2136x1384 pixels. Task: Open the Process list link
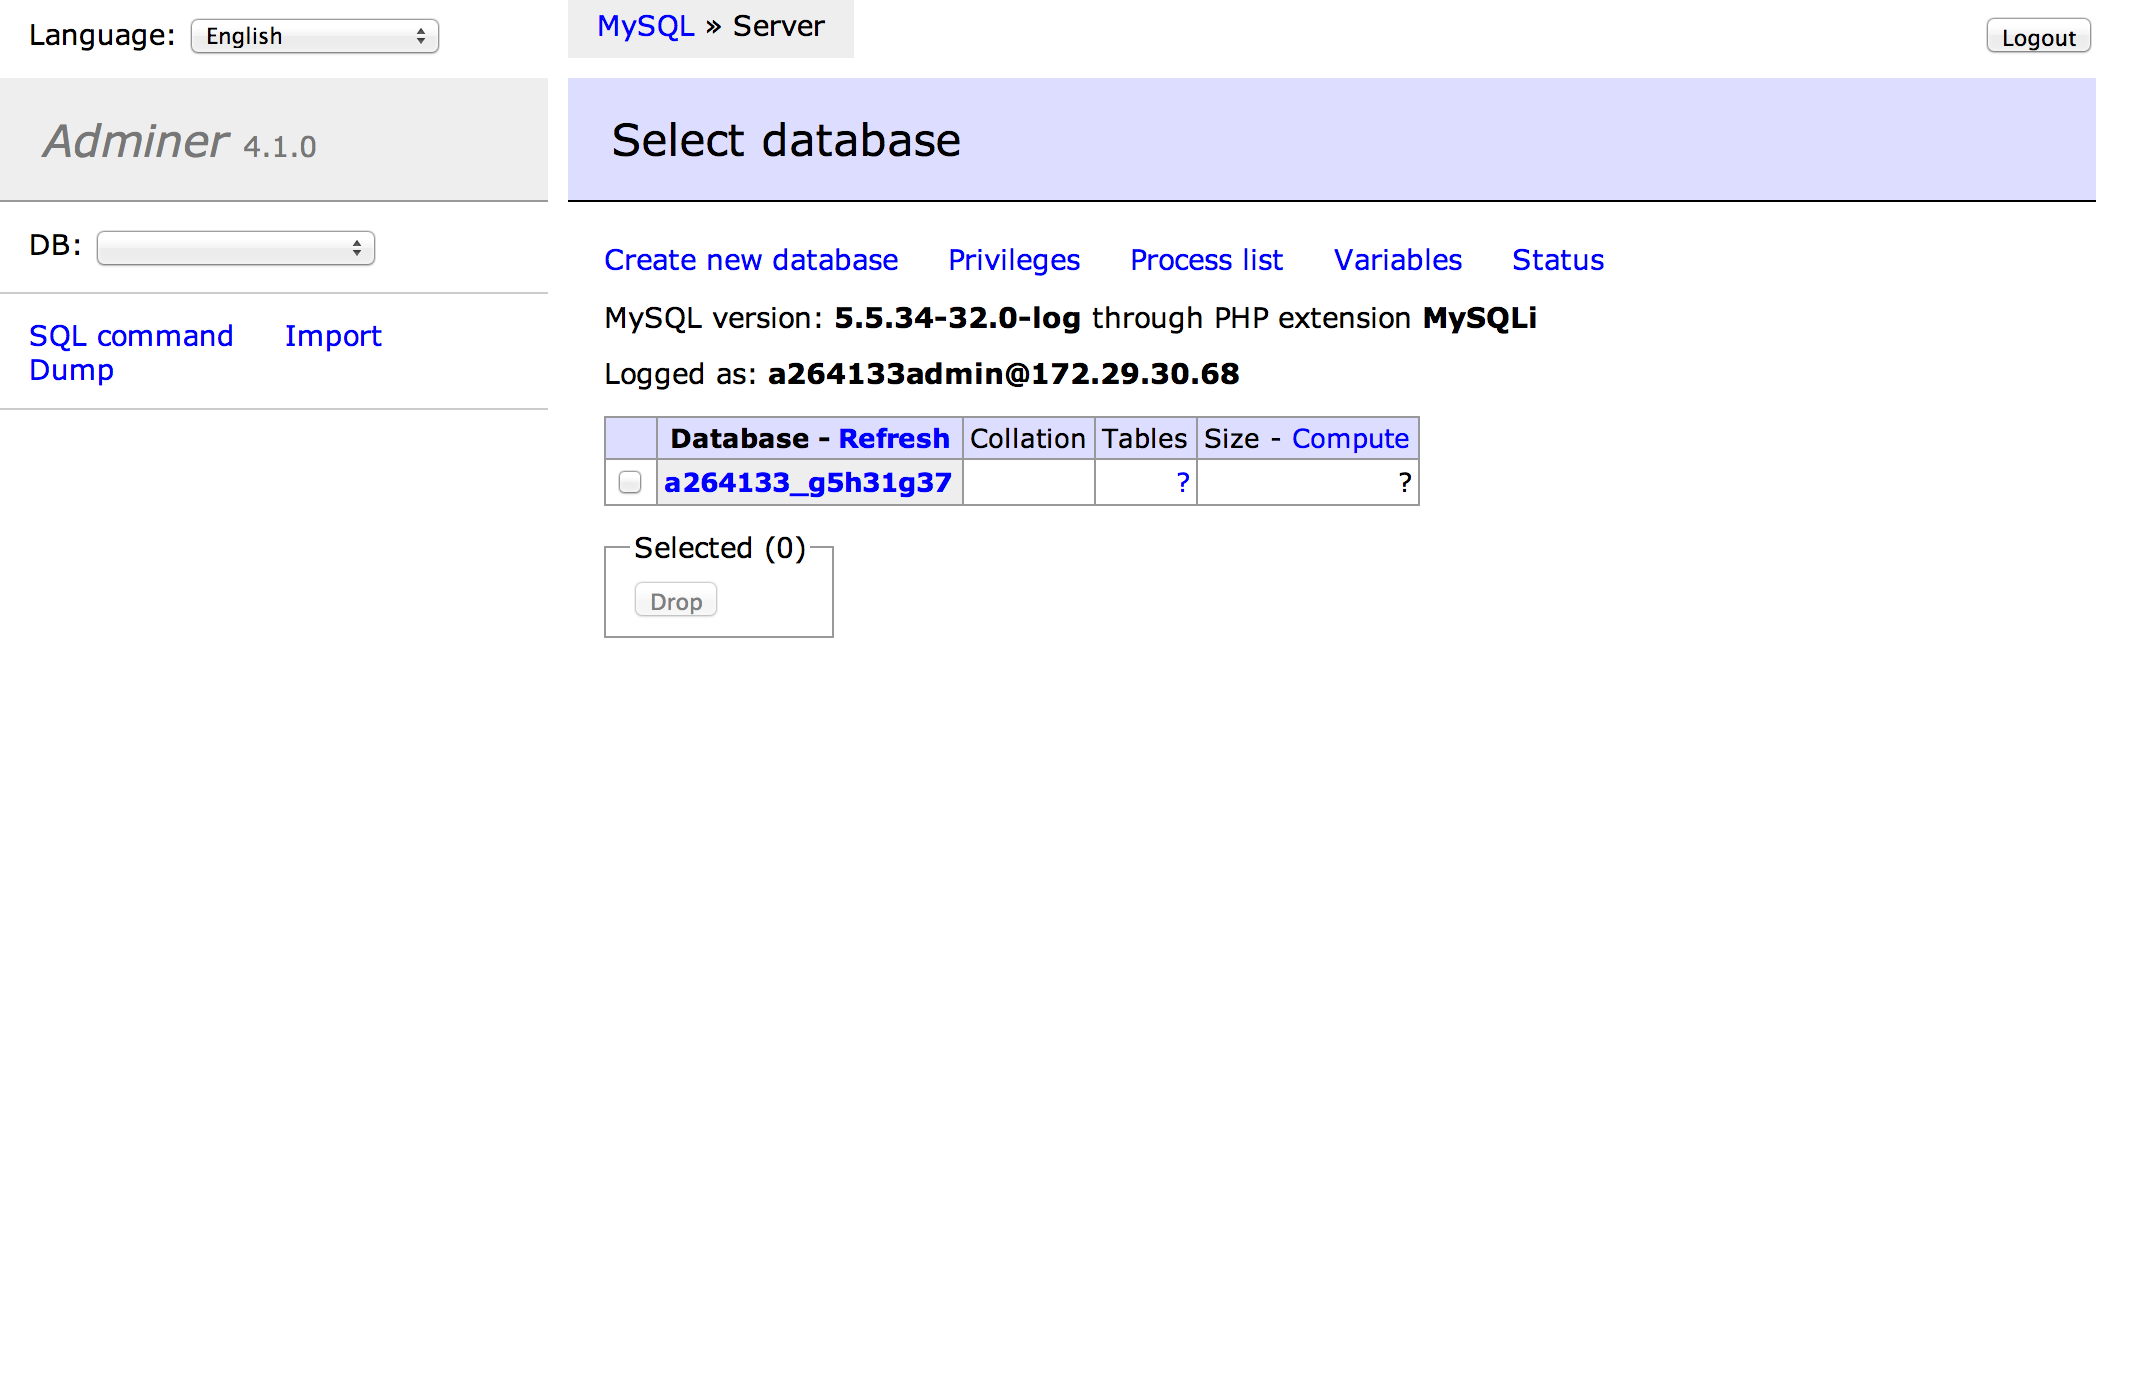click(x=1206, y=260)
